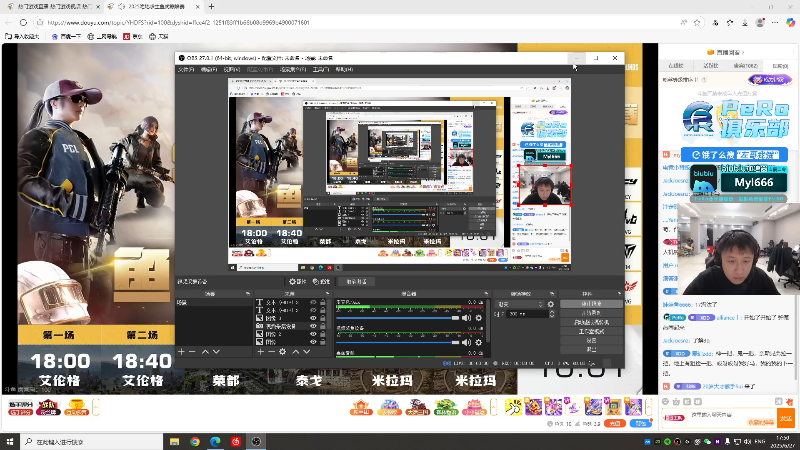Move scene down in OBS Scenes dock
This screenshot has width=800, height=450.
(x=216, y=352)
